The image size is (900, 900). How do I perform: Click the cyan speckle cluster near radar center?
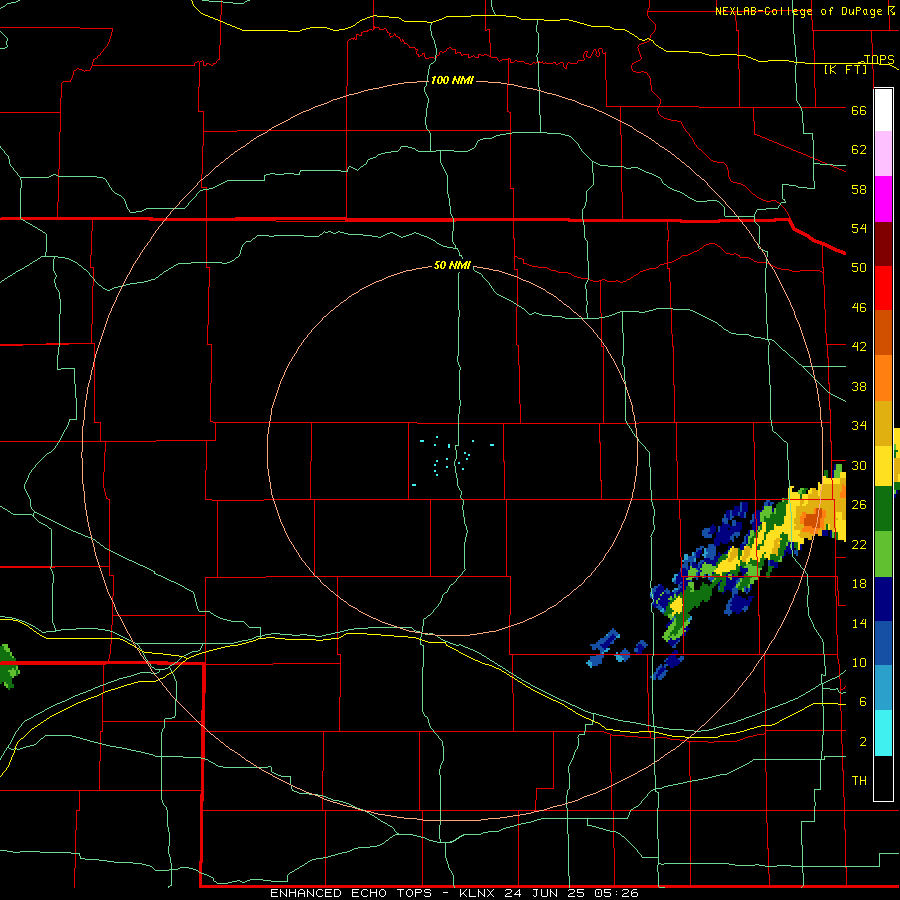pos(452,459)
